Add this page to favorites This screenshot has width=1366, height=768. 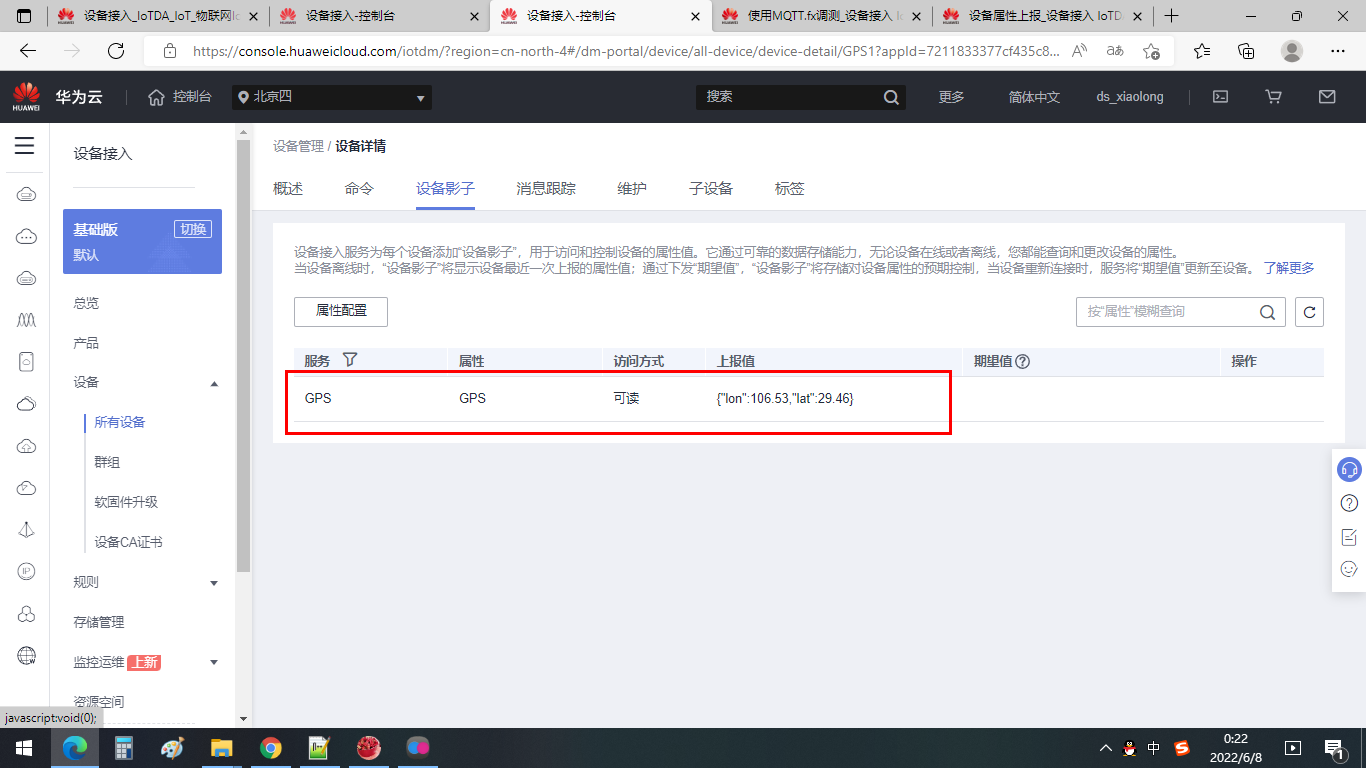pos(1151,51)
